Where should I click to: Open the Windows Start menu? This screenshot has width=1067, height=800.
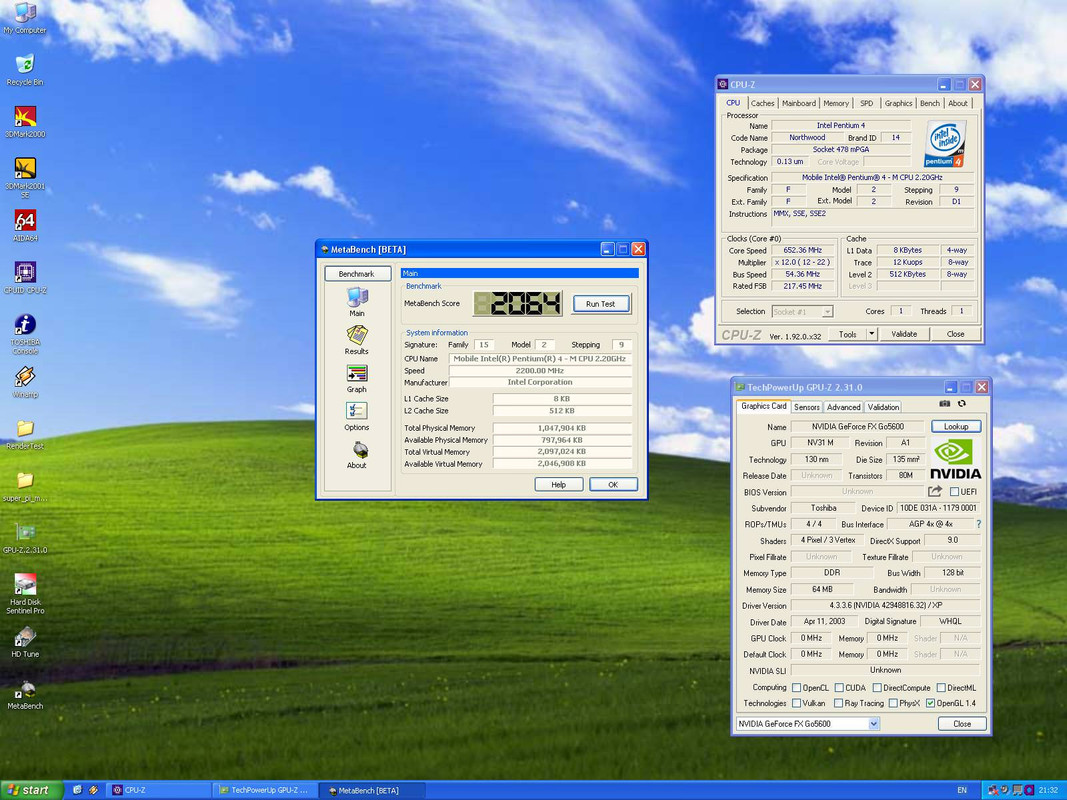pyautogui.click(x=31, y=790)
